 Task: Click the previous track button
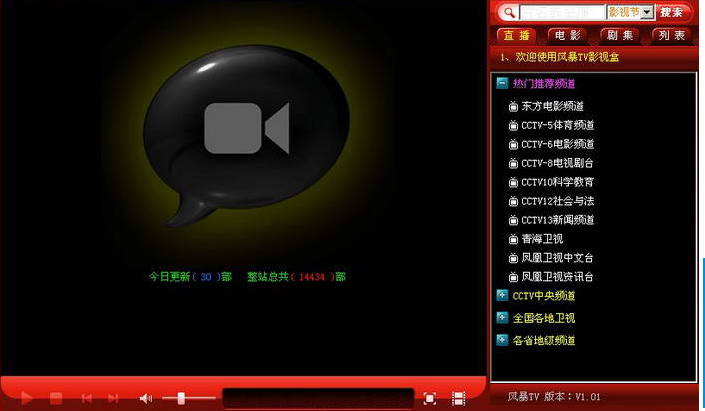(87, 398)
